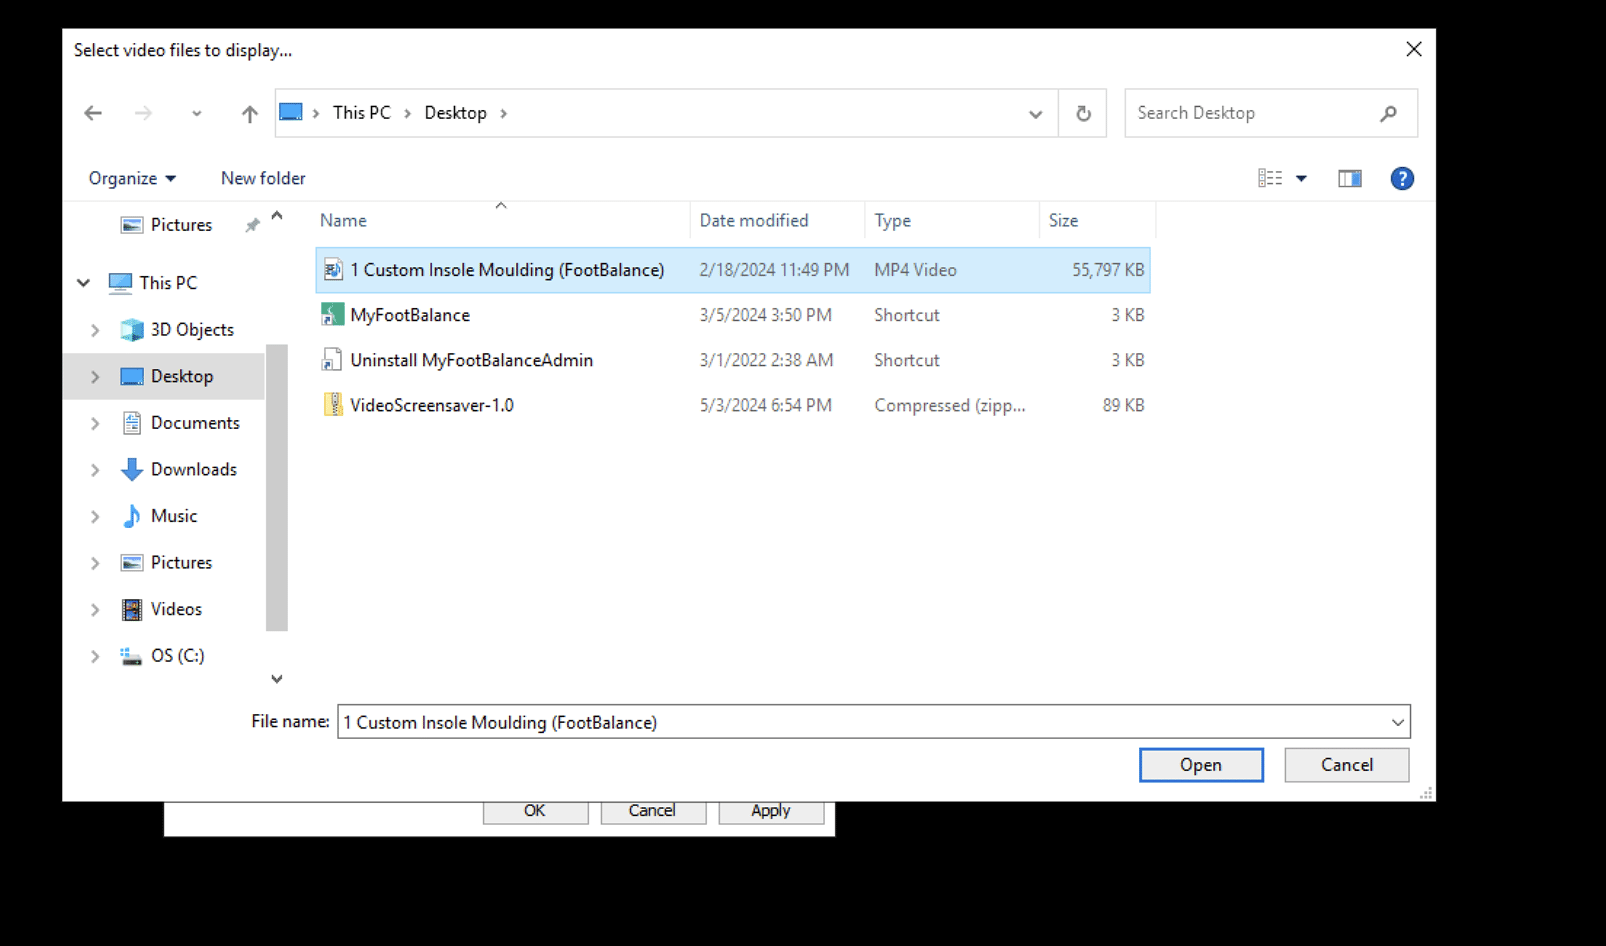Click the Cancel button
This screenshot has height=946, width=1606.
(x=1345, y=764)
